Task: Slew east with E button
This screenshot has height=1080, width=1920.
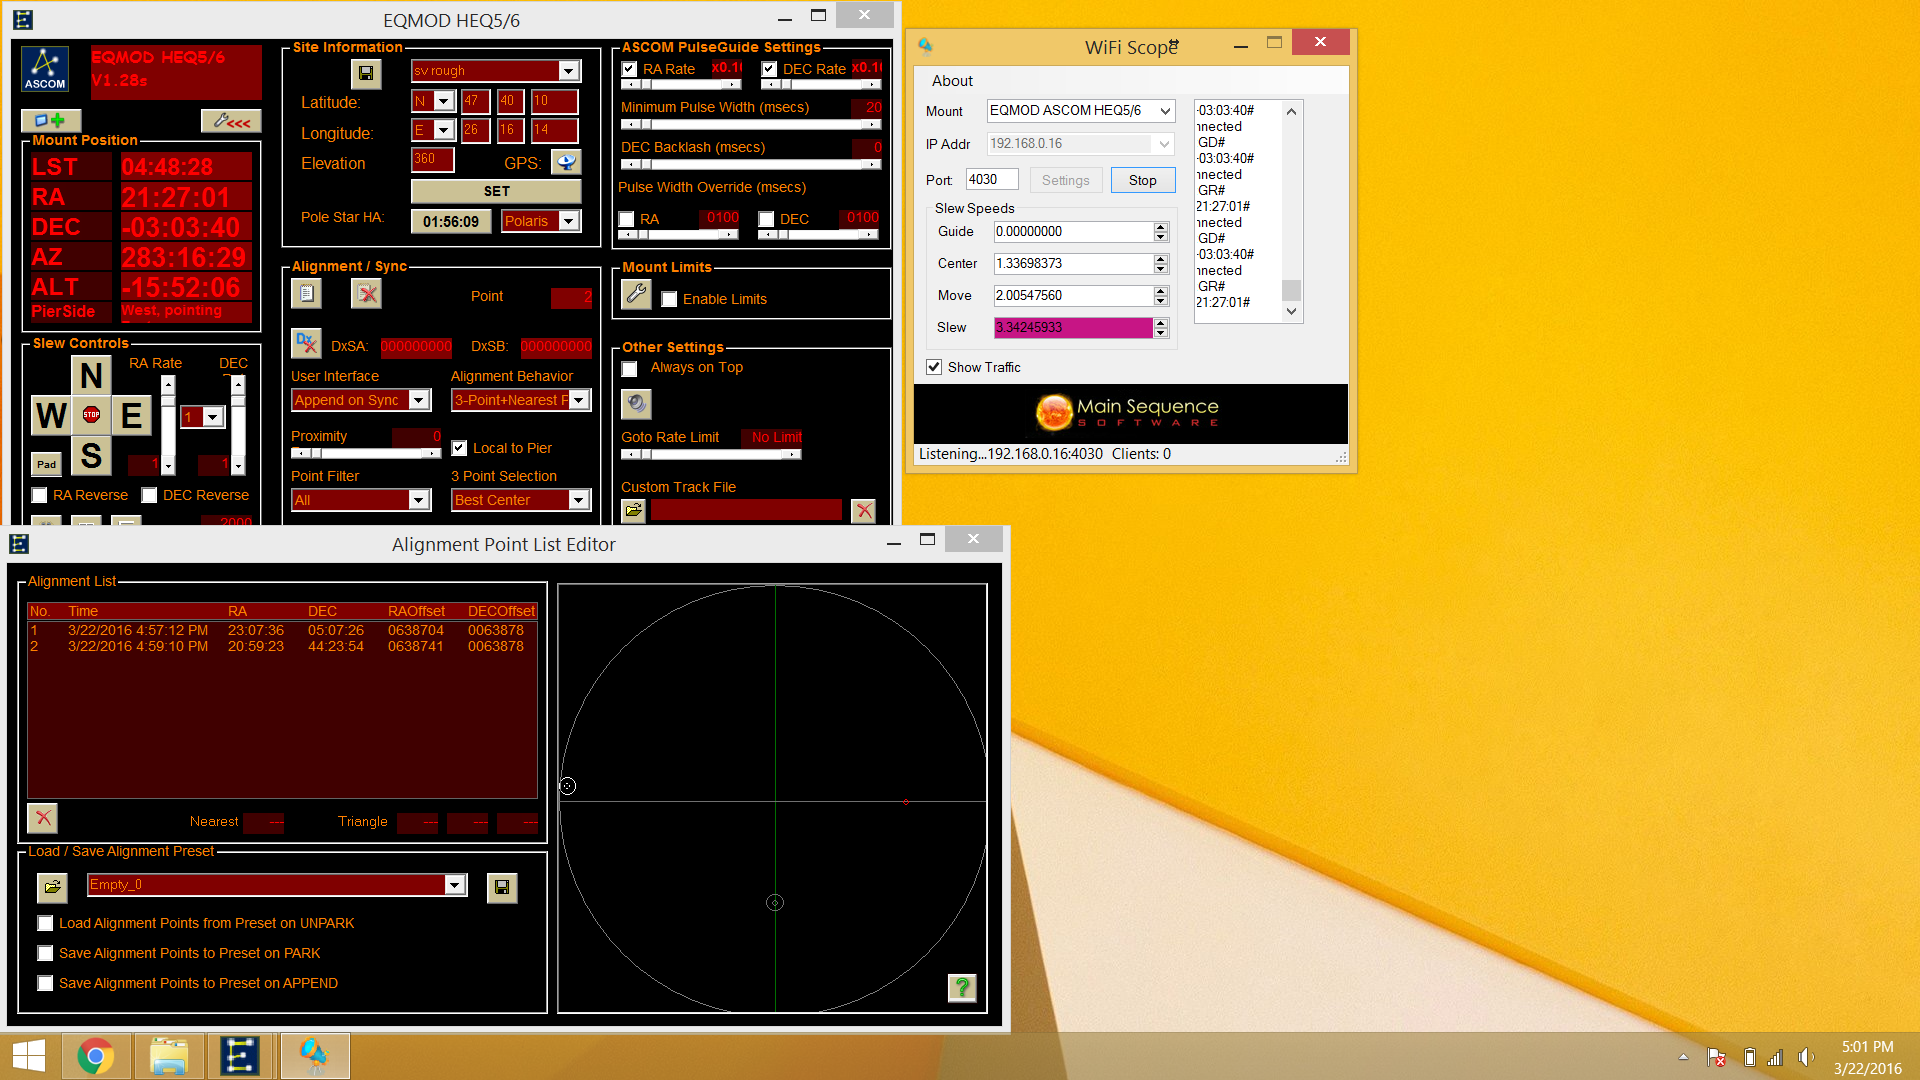Action: tap(131, 415)
